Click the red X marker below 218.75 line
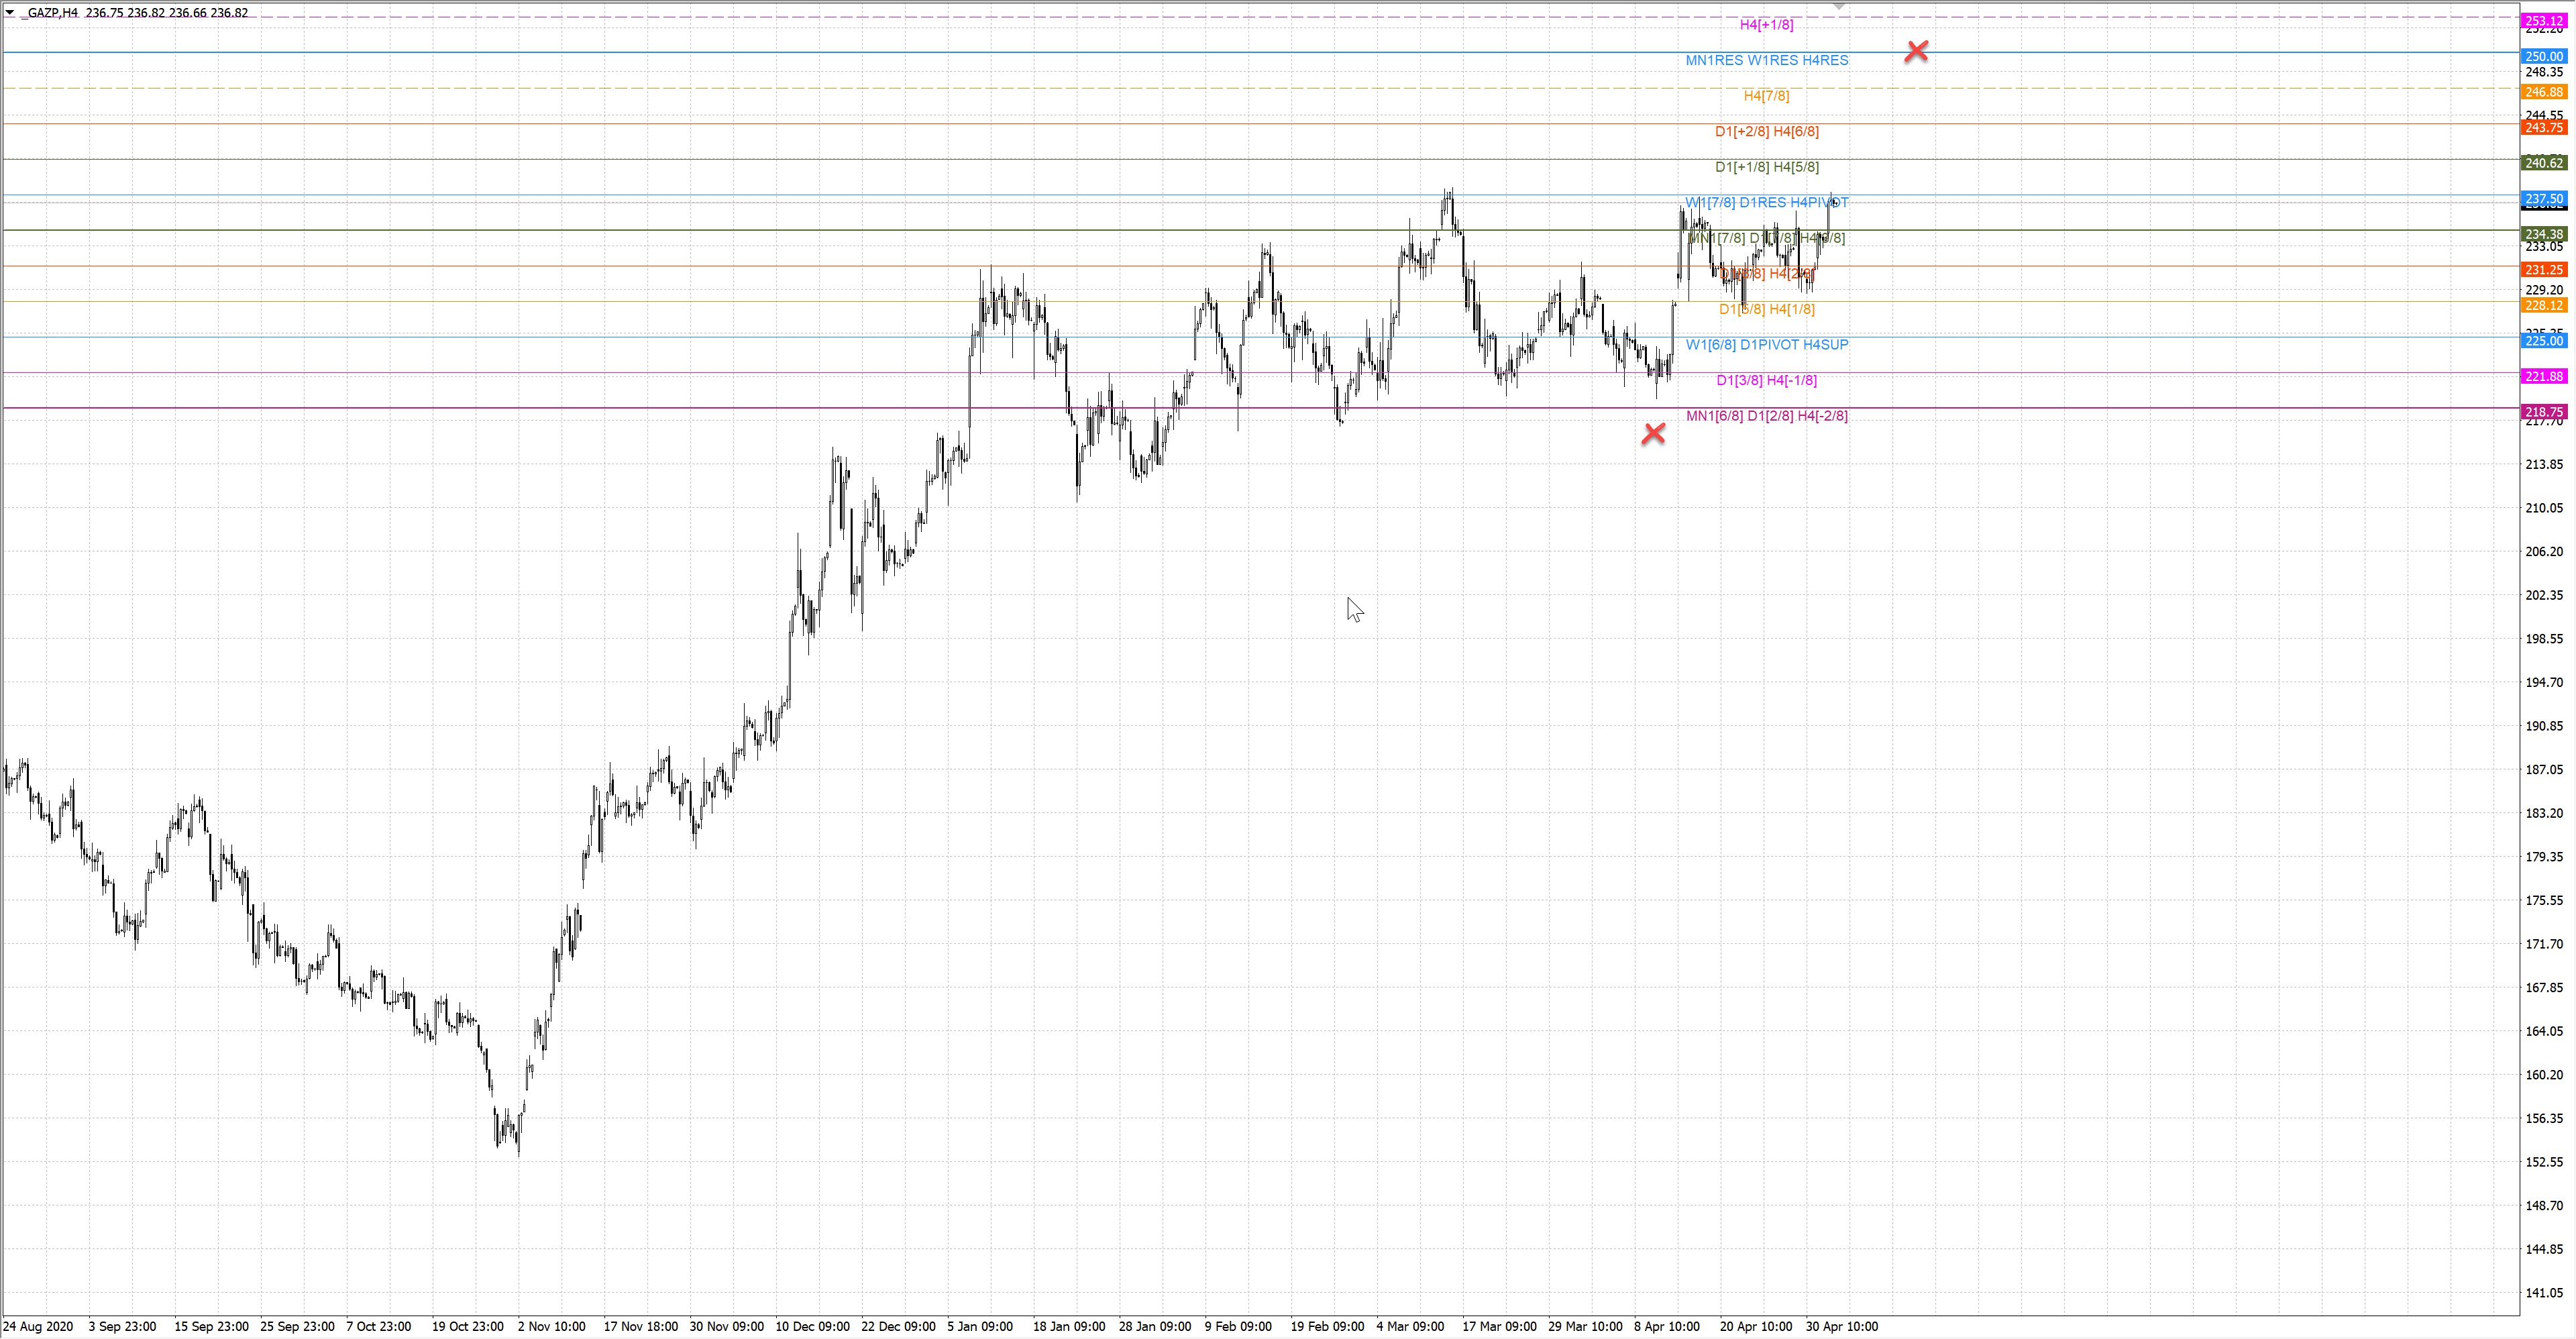2576x1339 pixels. pyautogui.click(x=1654, y=433)
